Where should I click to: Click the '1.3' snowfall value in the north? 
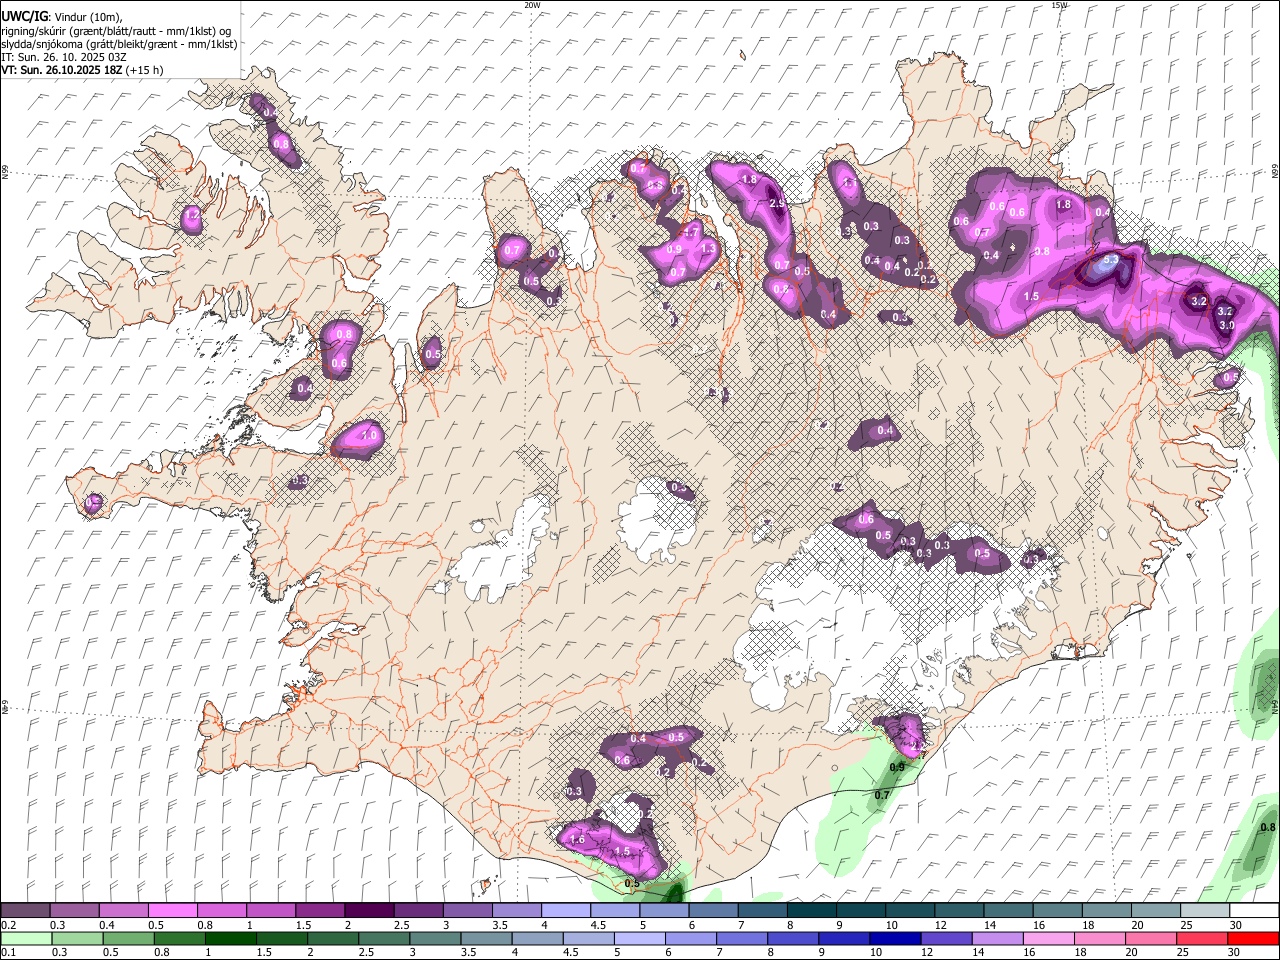click(x=709, y=248)
